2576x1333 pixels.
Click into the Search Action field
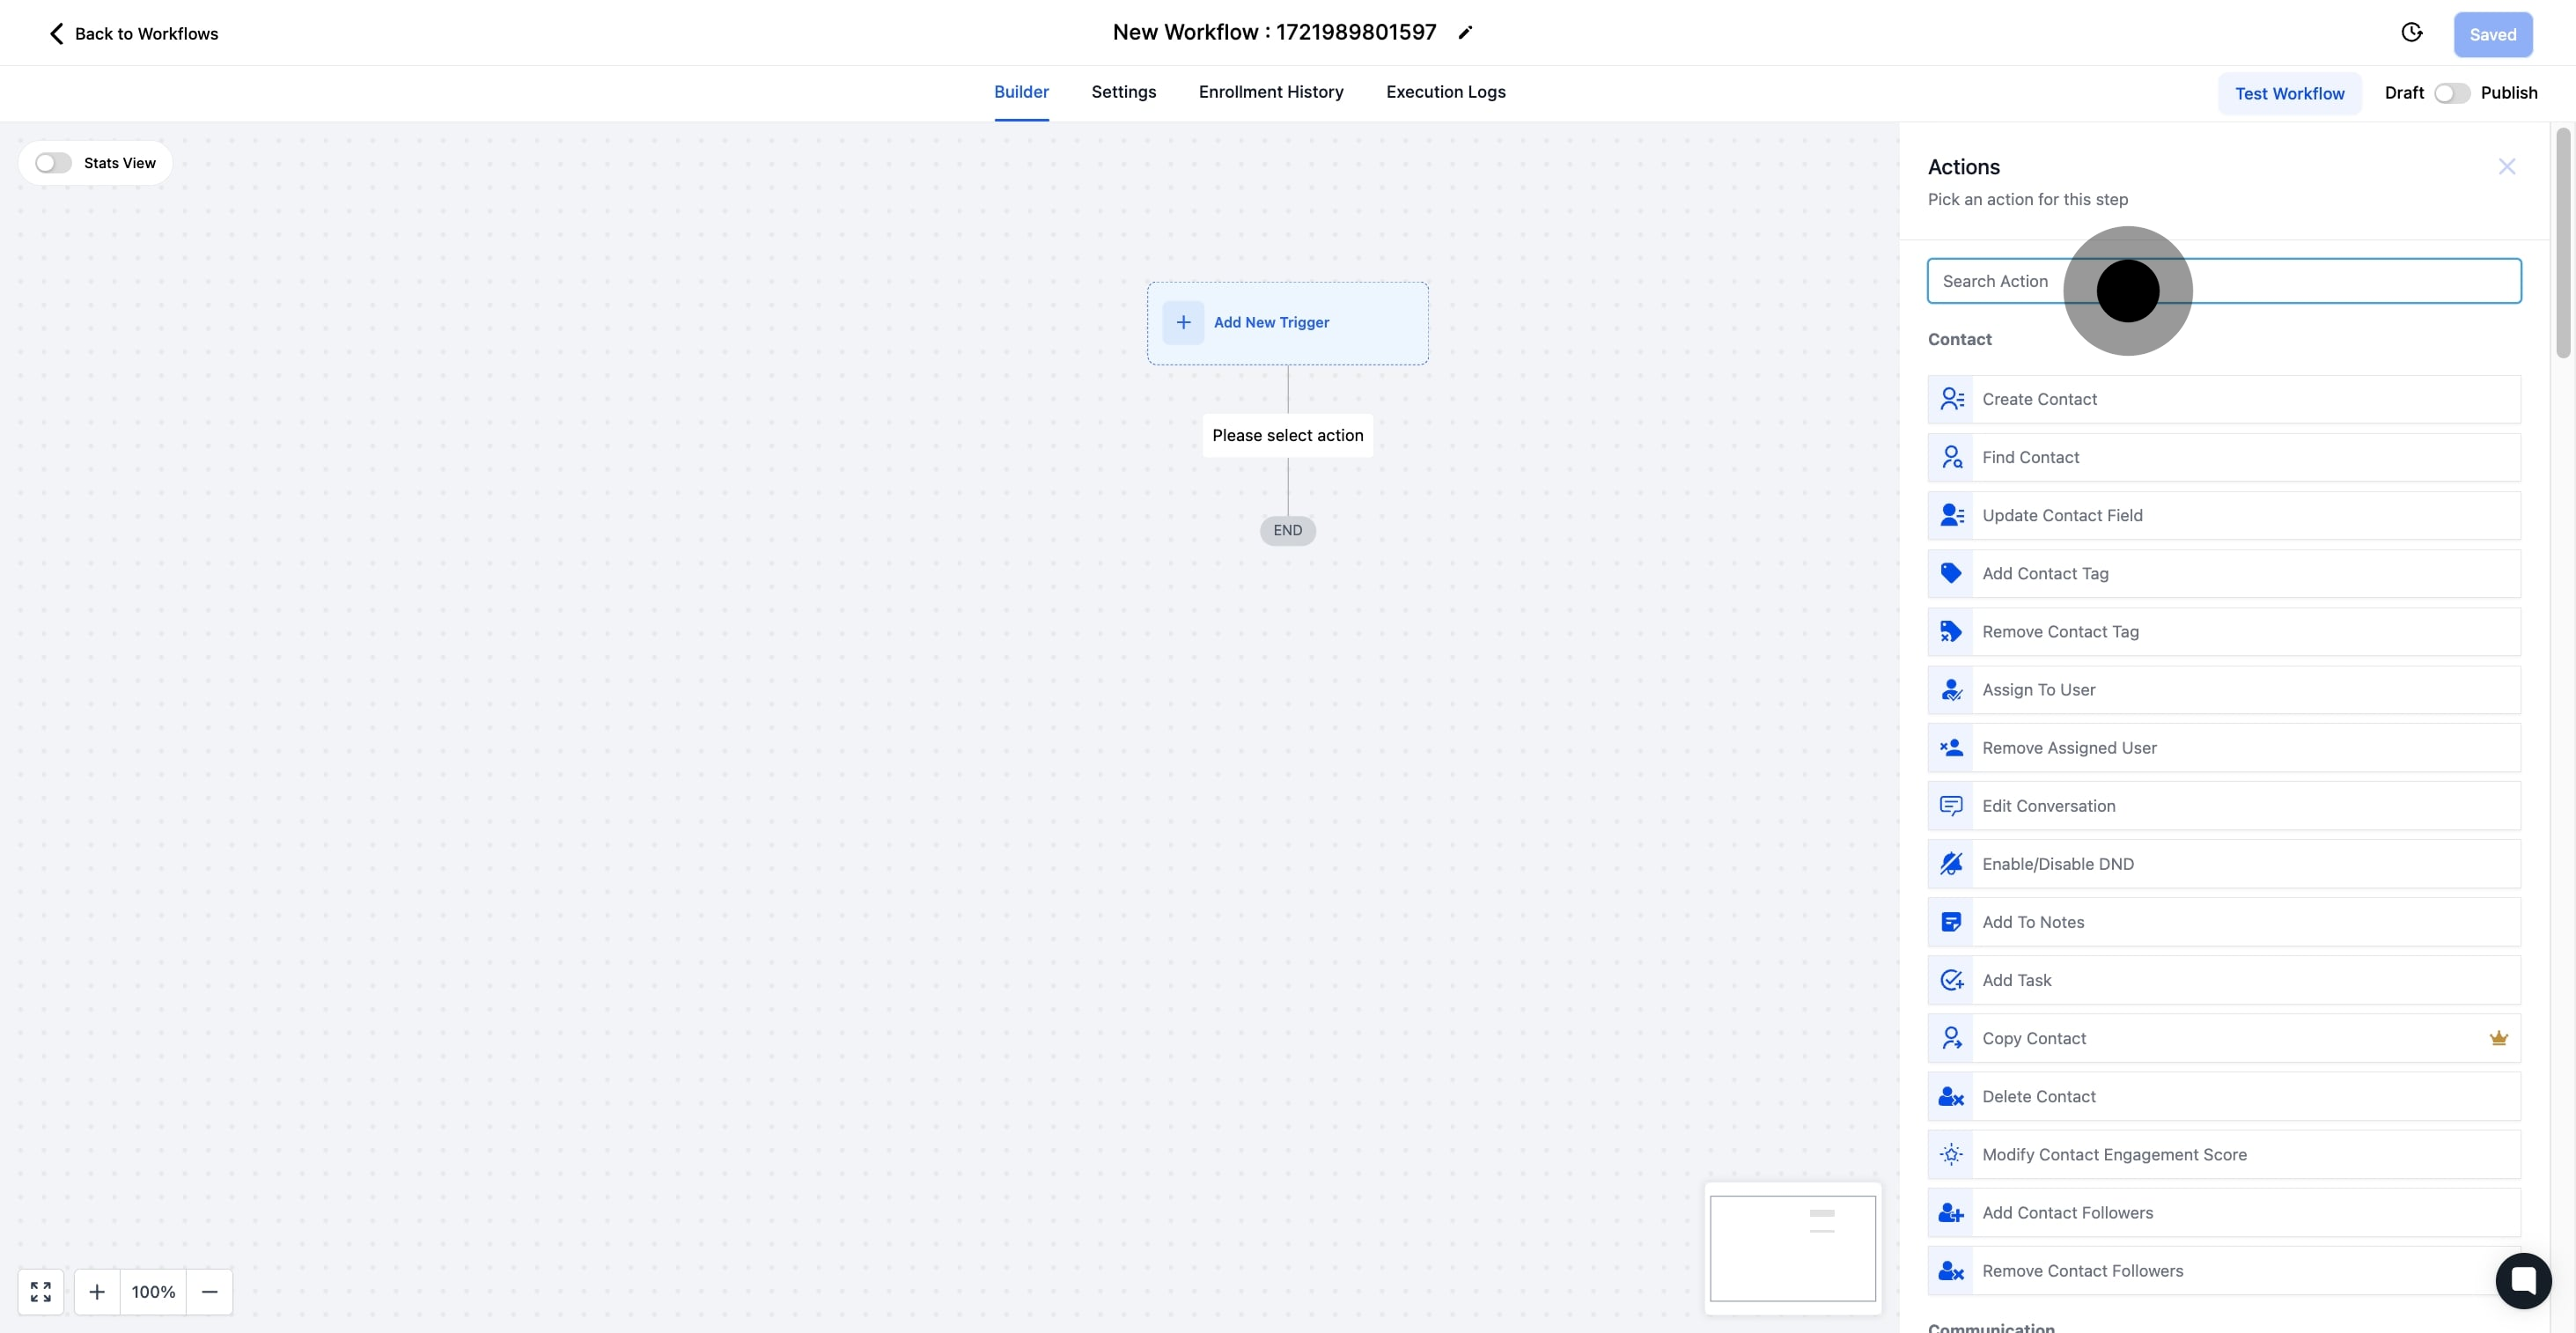pyautogui.click(x=2223, y=281)
